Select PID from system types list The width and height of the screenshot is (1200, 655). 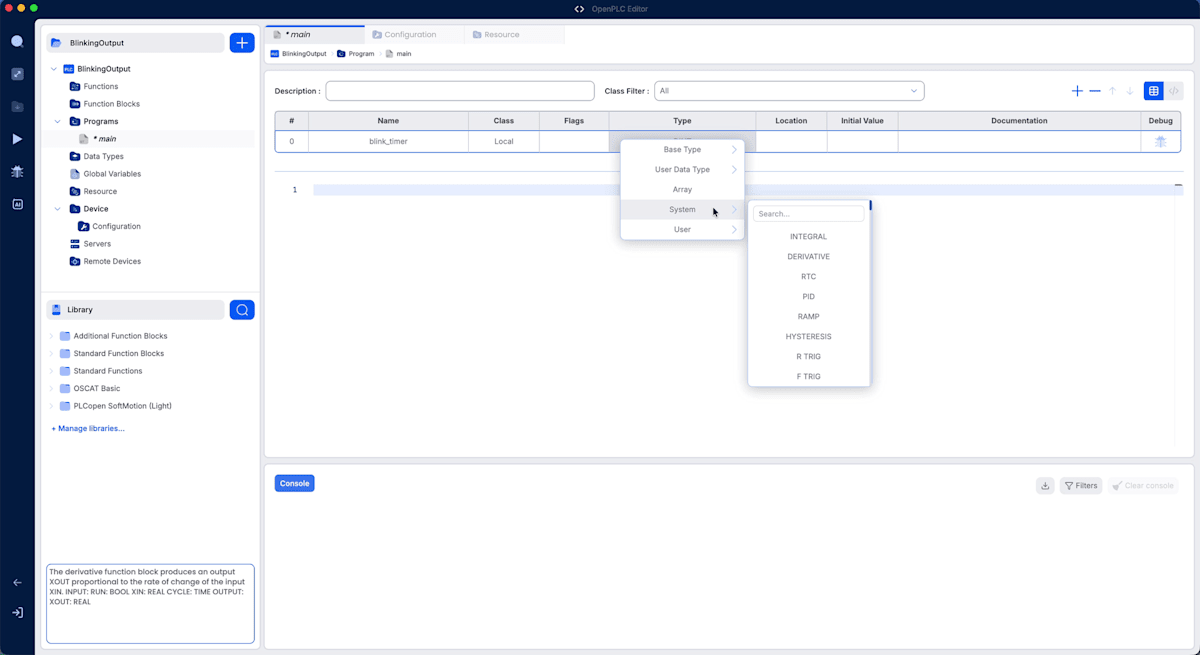click(809, 297)
